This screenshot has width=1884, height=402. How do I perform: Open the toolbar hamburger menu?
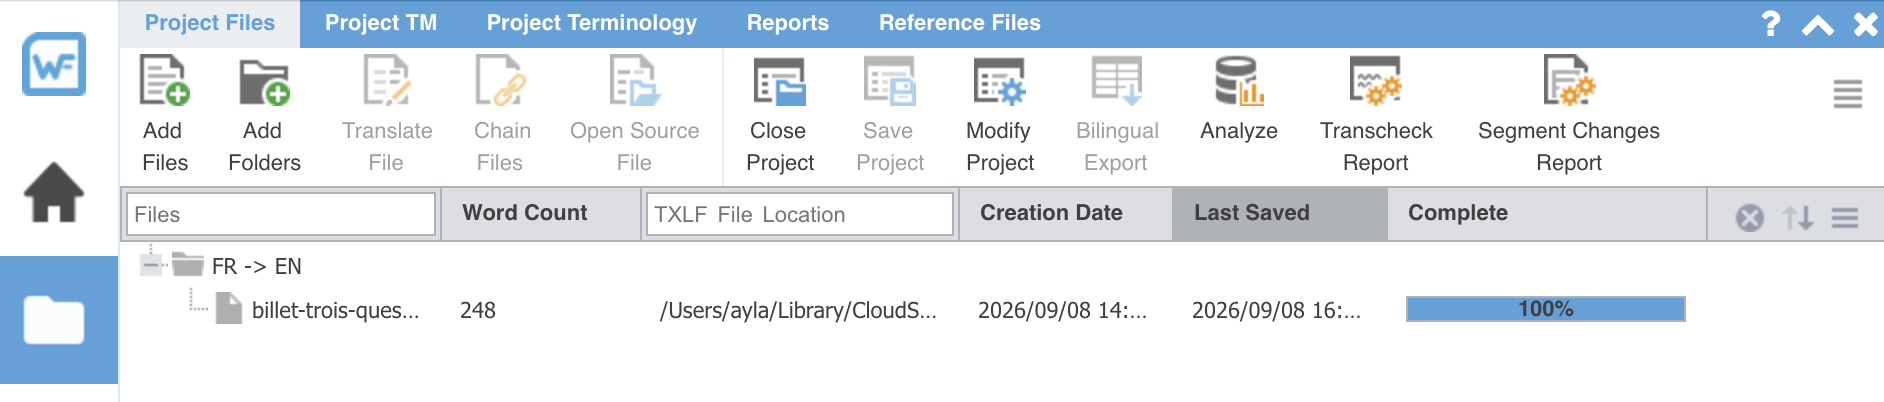click(1847, 94)
